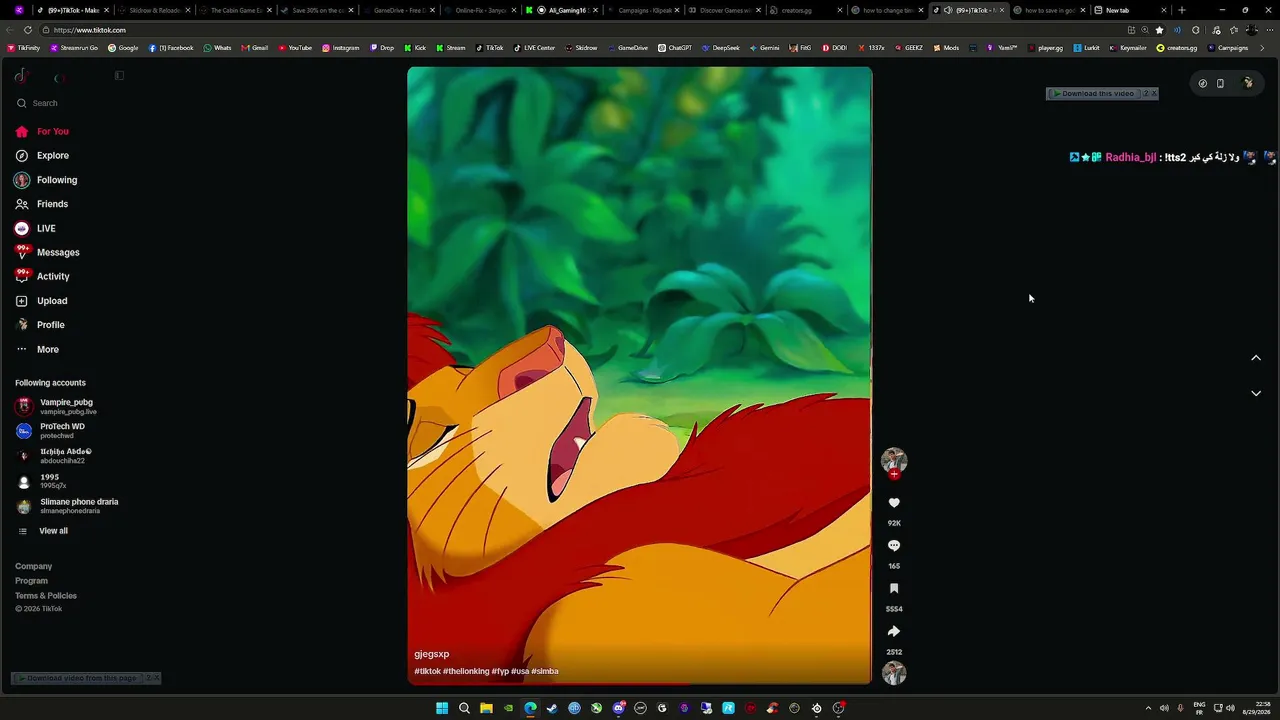Image resolution: width=1280 pixels, height=720 pixels.
Task: Open the DeepSeek bookmark
Action: [720, 48]
